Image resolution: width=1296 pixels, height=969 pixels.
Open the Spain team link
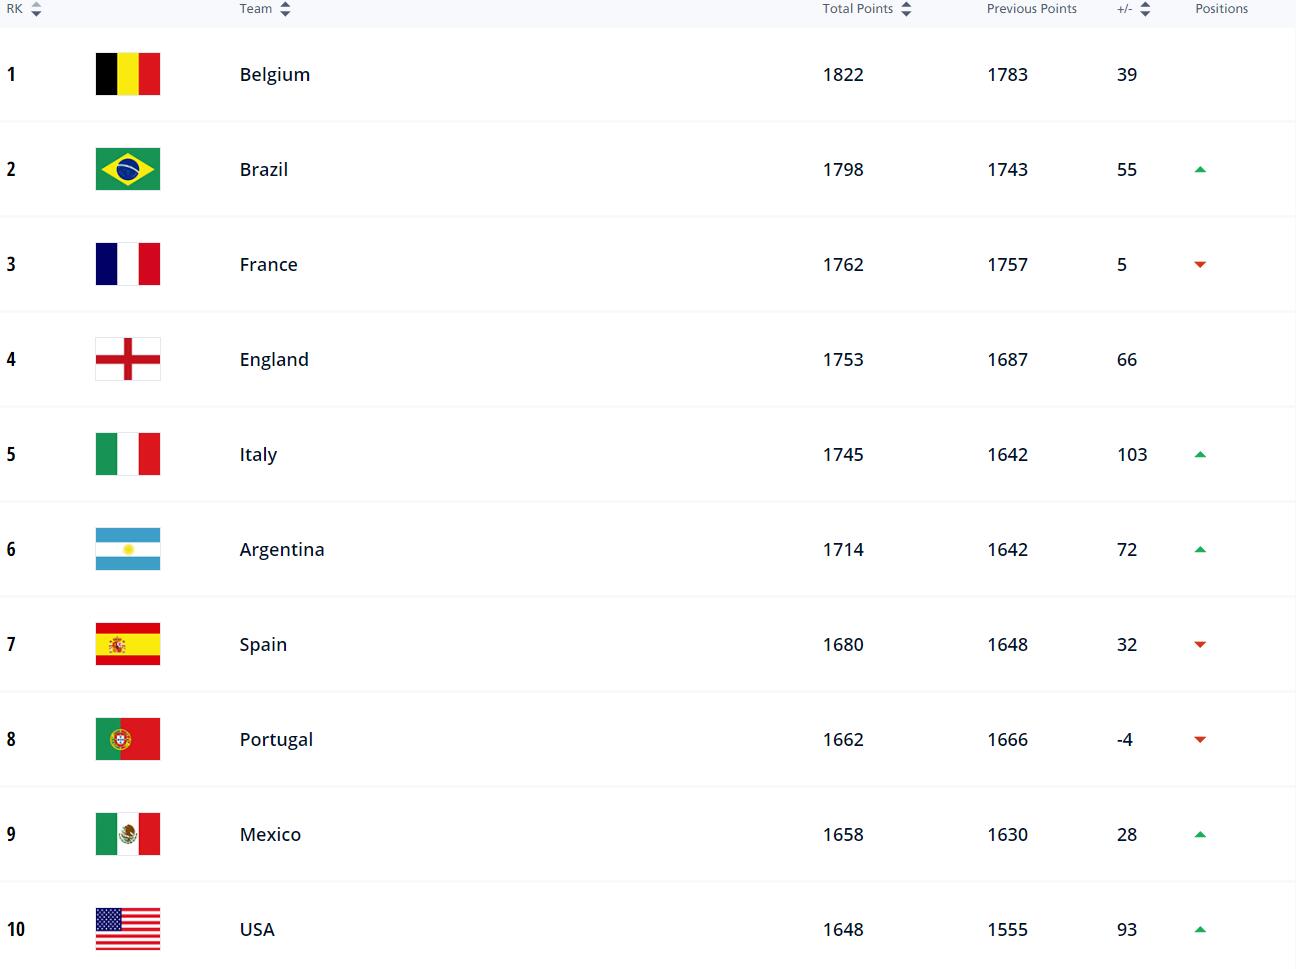point(263,645)
